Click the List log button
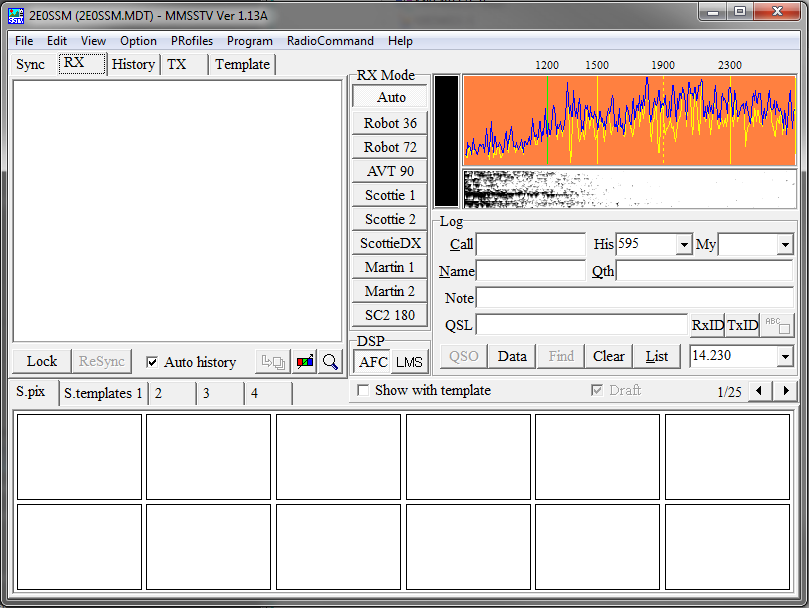This screenshot has height=608, width=809. pos(657,356)
